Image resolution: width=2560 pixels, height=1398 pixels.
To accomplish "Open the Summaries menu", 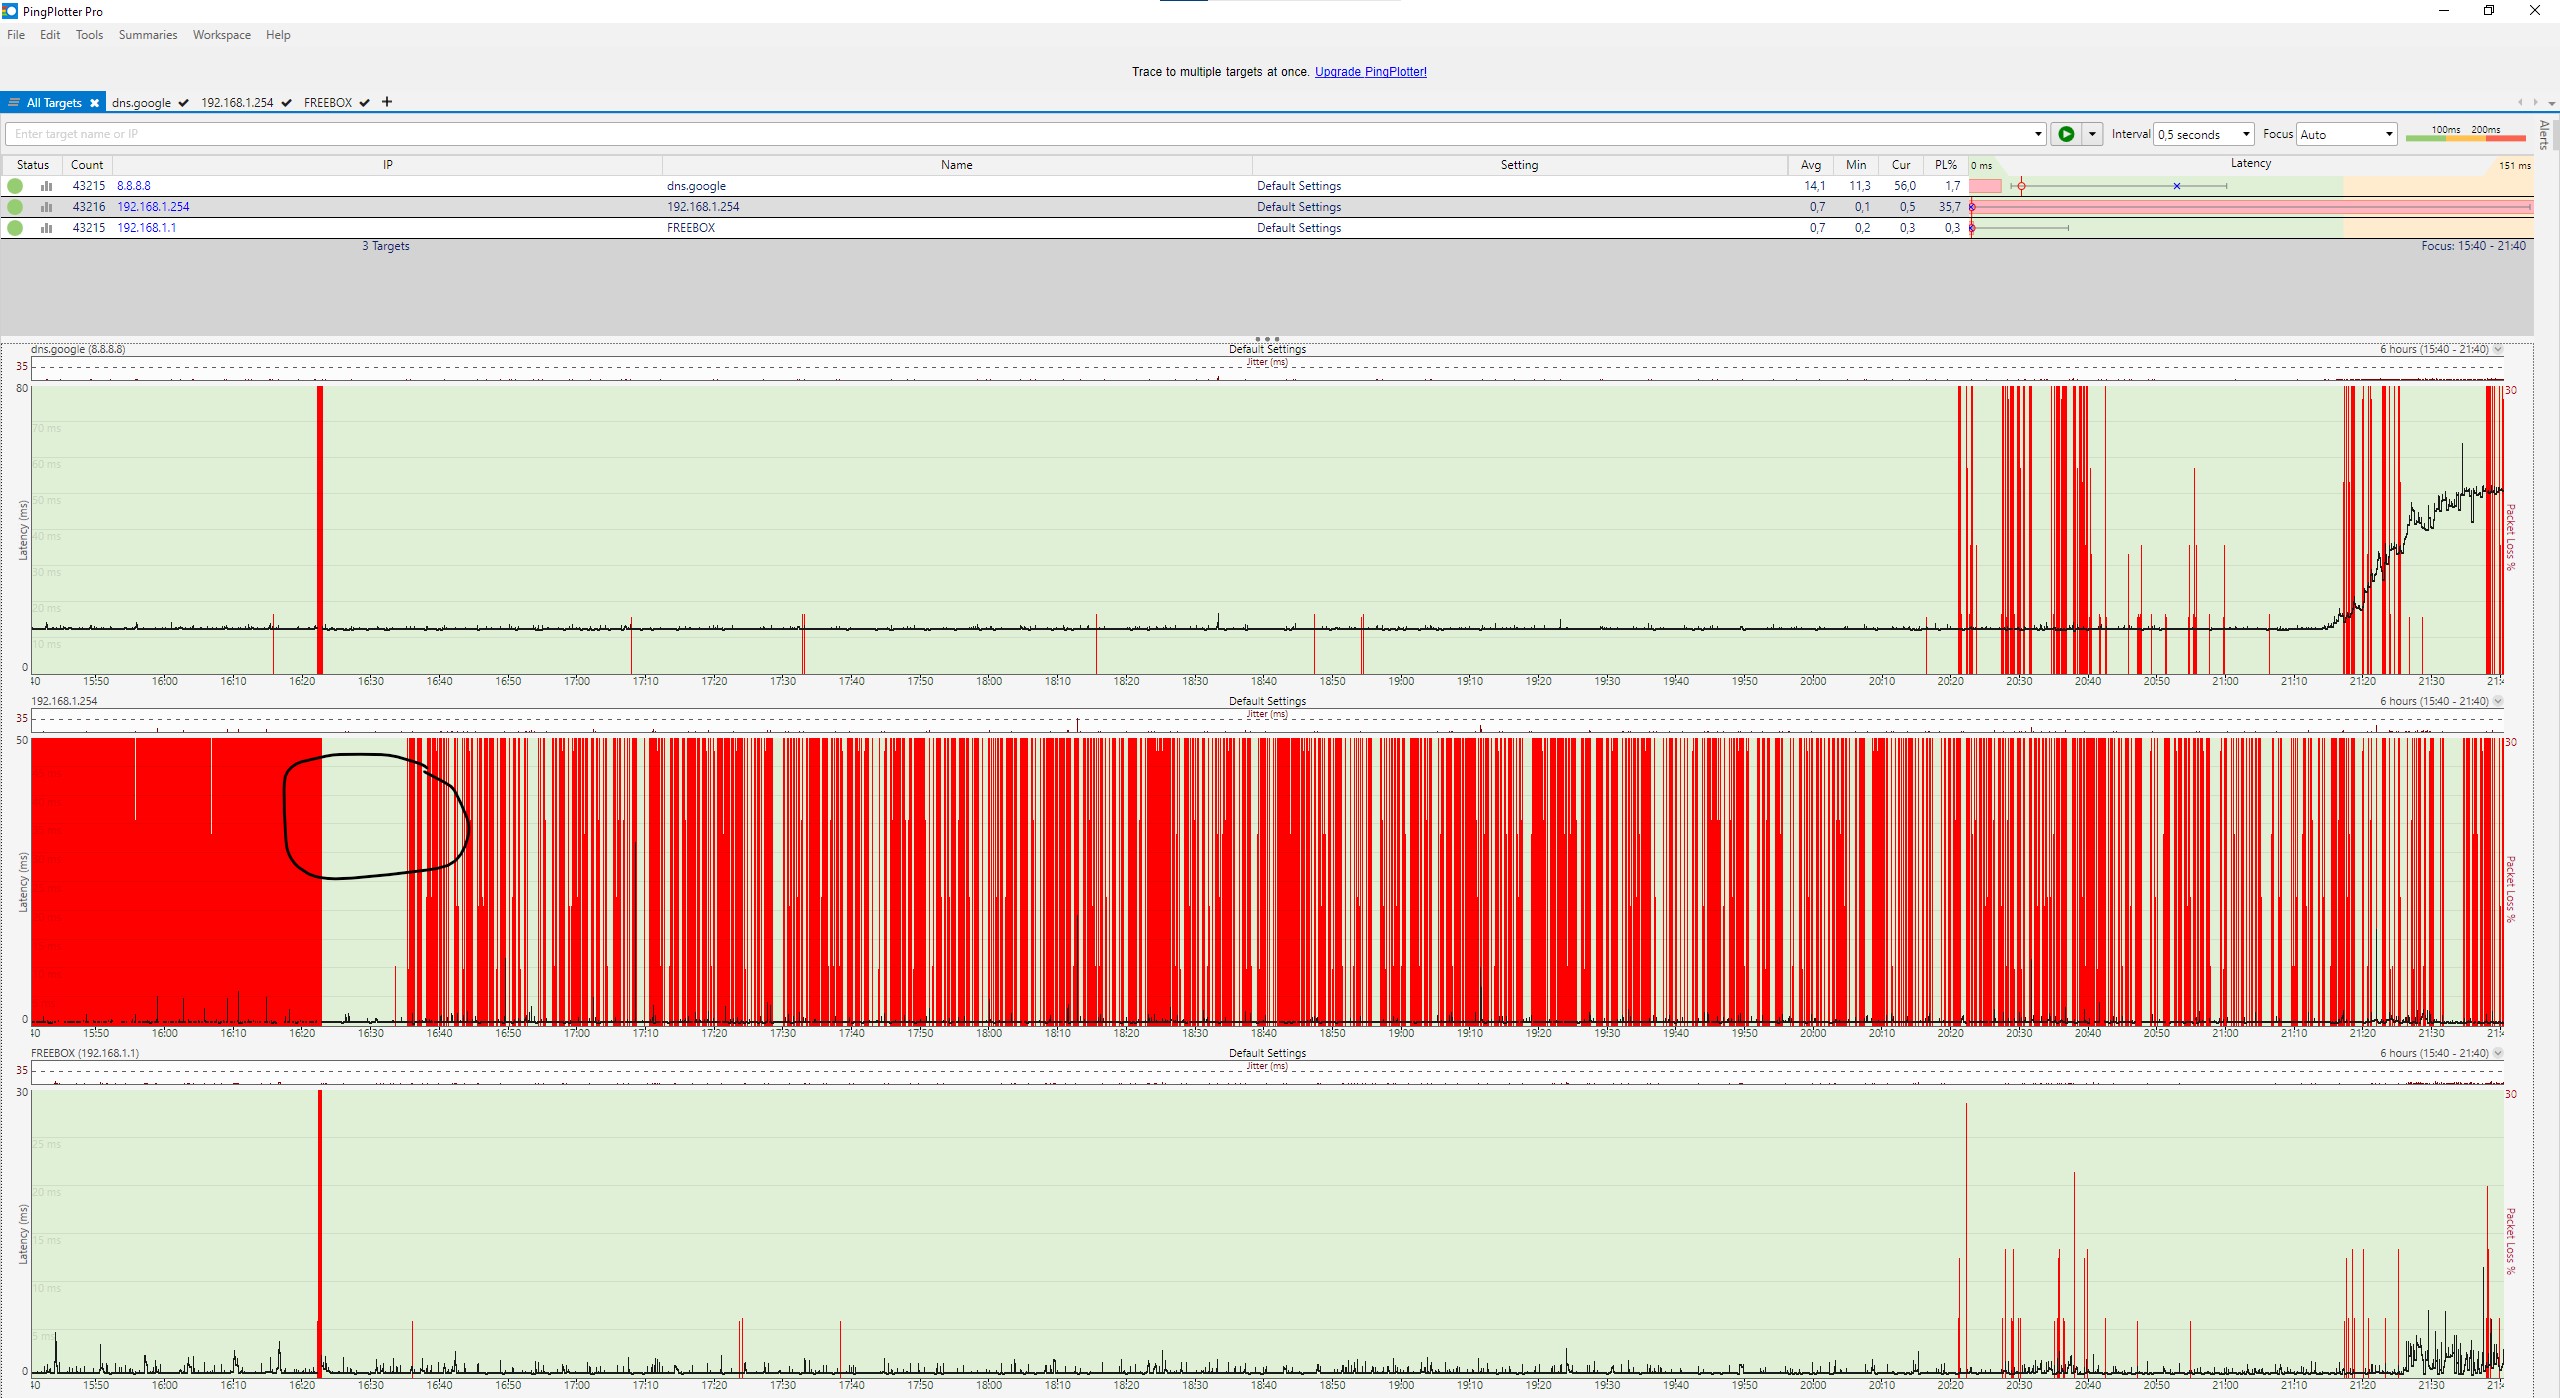I will pyautogui.click(x=148, y=35).
